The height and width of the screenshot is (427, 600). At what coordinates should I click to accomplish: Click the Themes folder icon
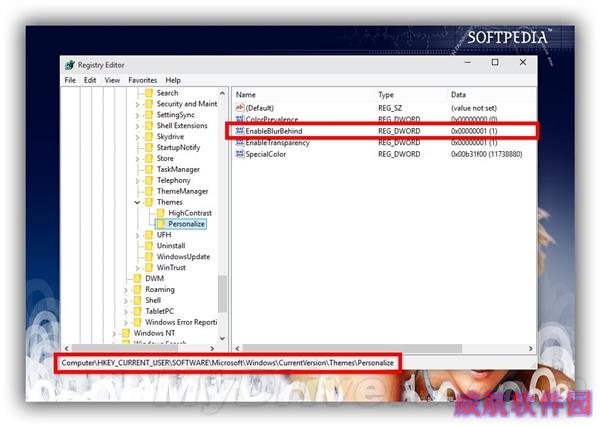[149, 202]
